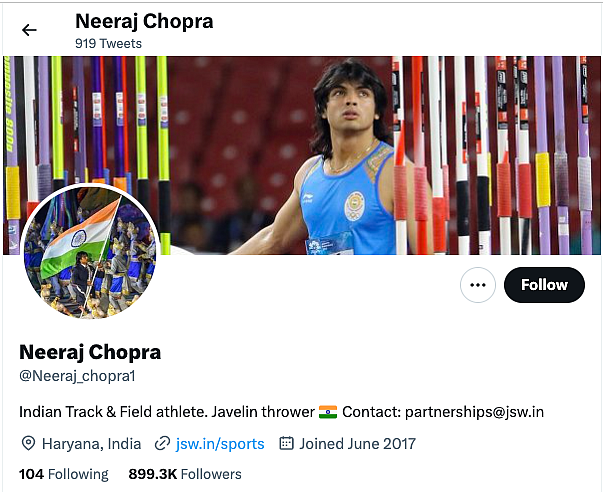Viewport: 603px width, 492px height.
Task: Open the circular profile picture
Action: (90, 252)
